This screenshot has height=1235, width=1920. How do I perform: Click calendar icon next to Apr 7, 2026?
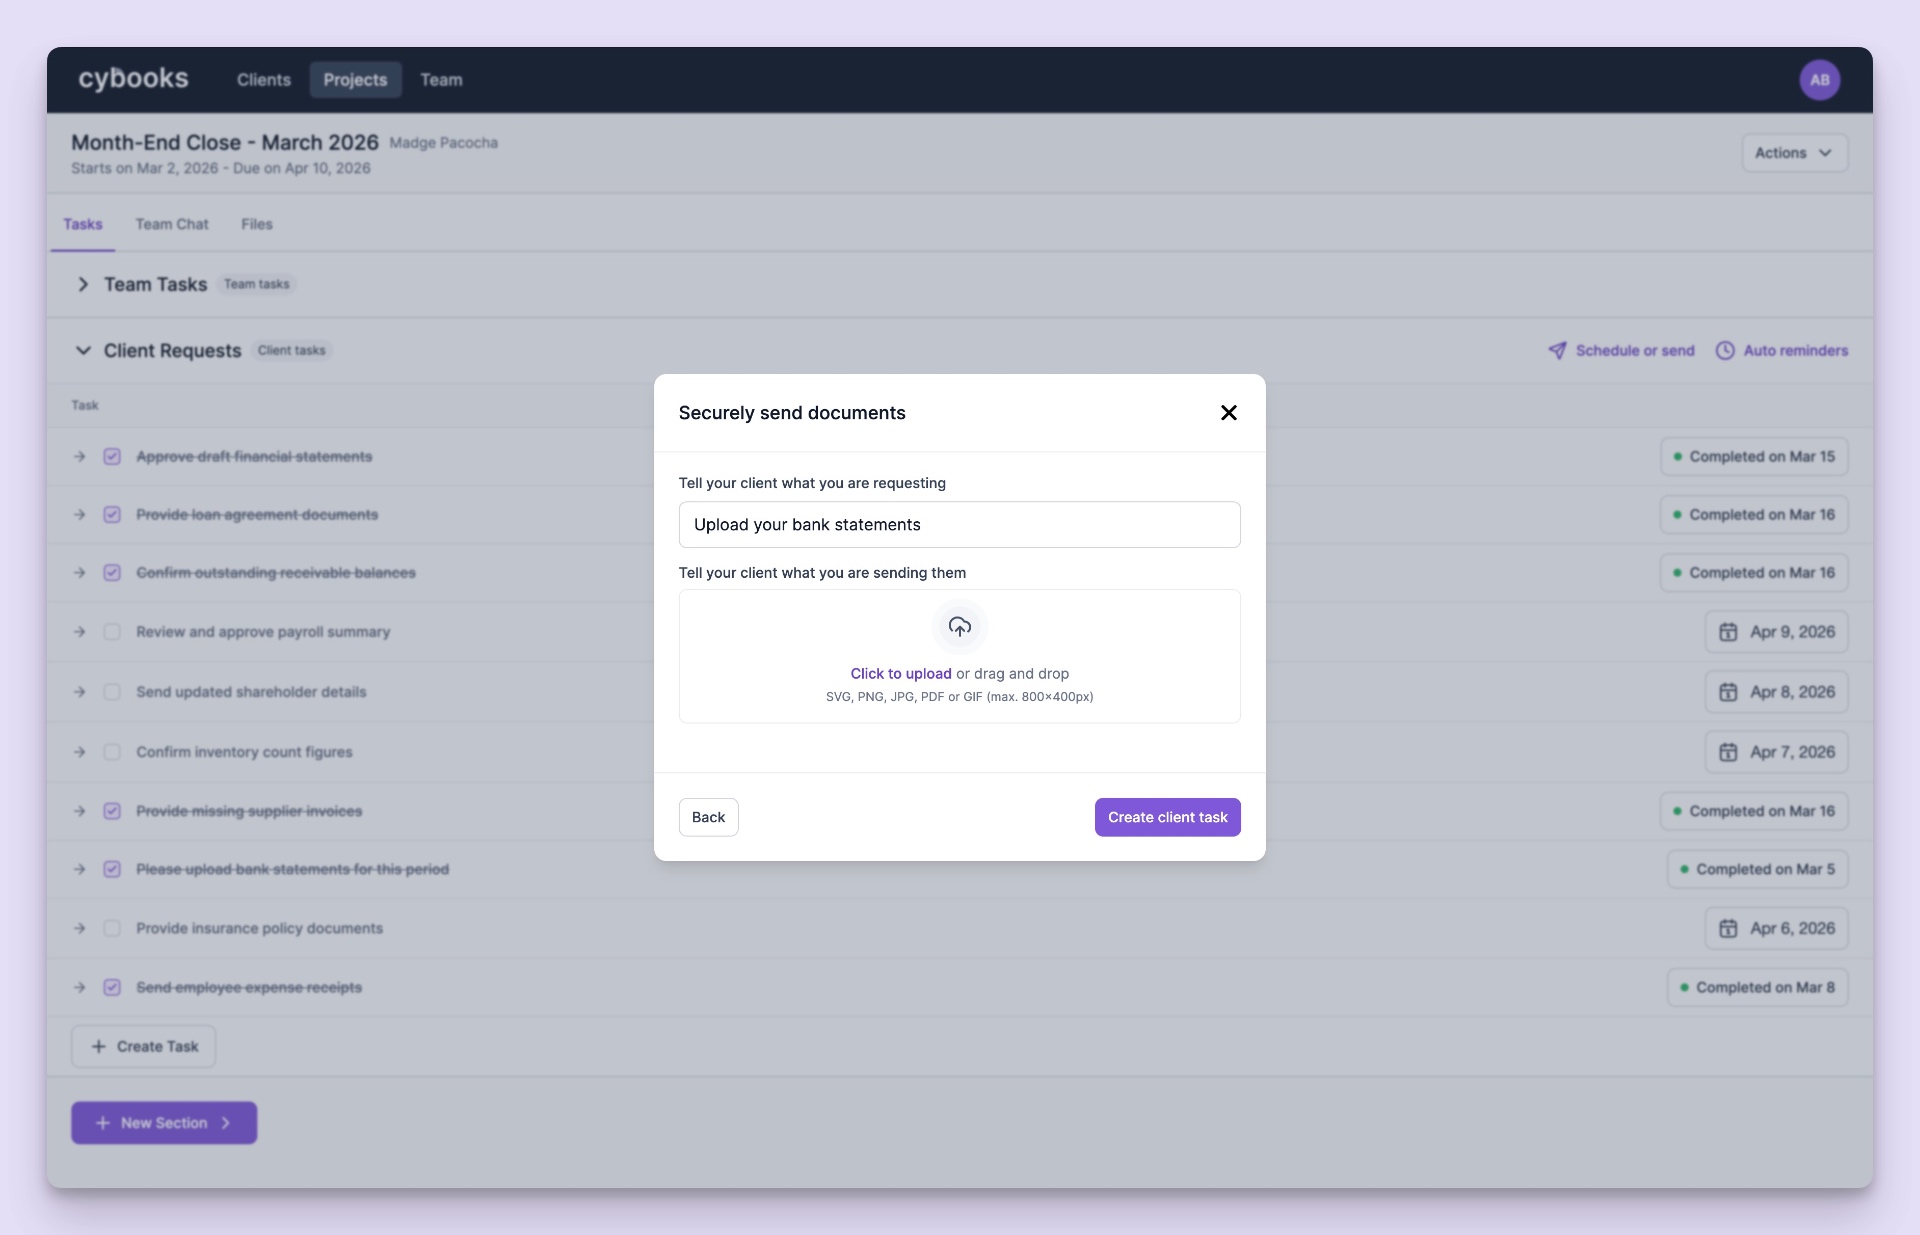(1728, 752)
